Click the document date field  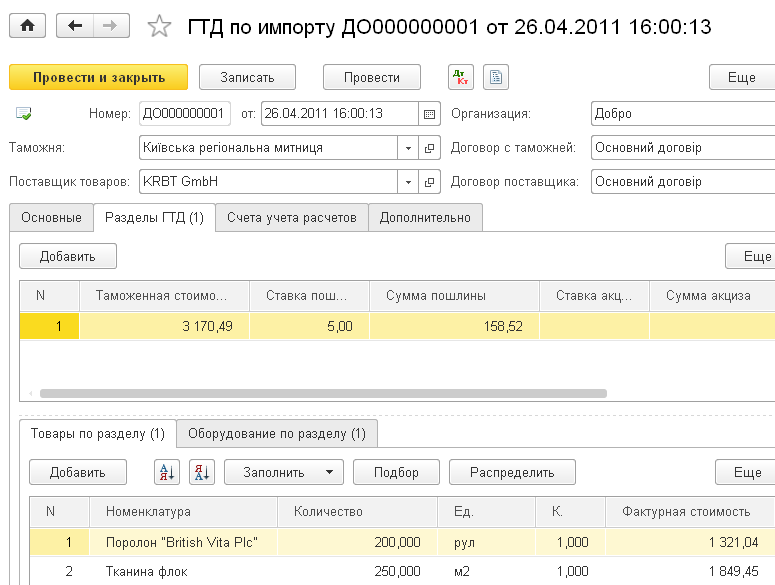click(340, 114)
